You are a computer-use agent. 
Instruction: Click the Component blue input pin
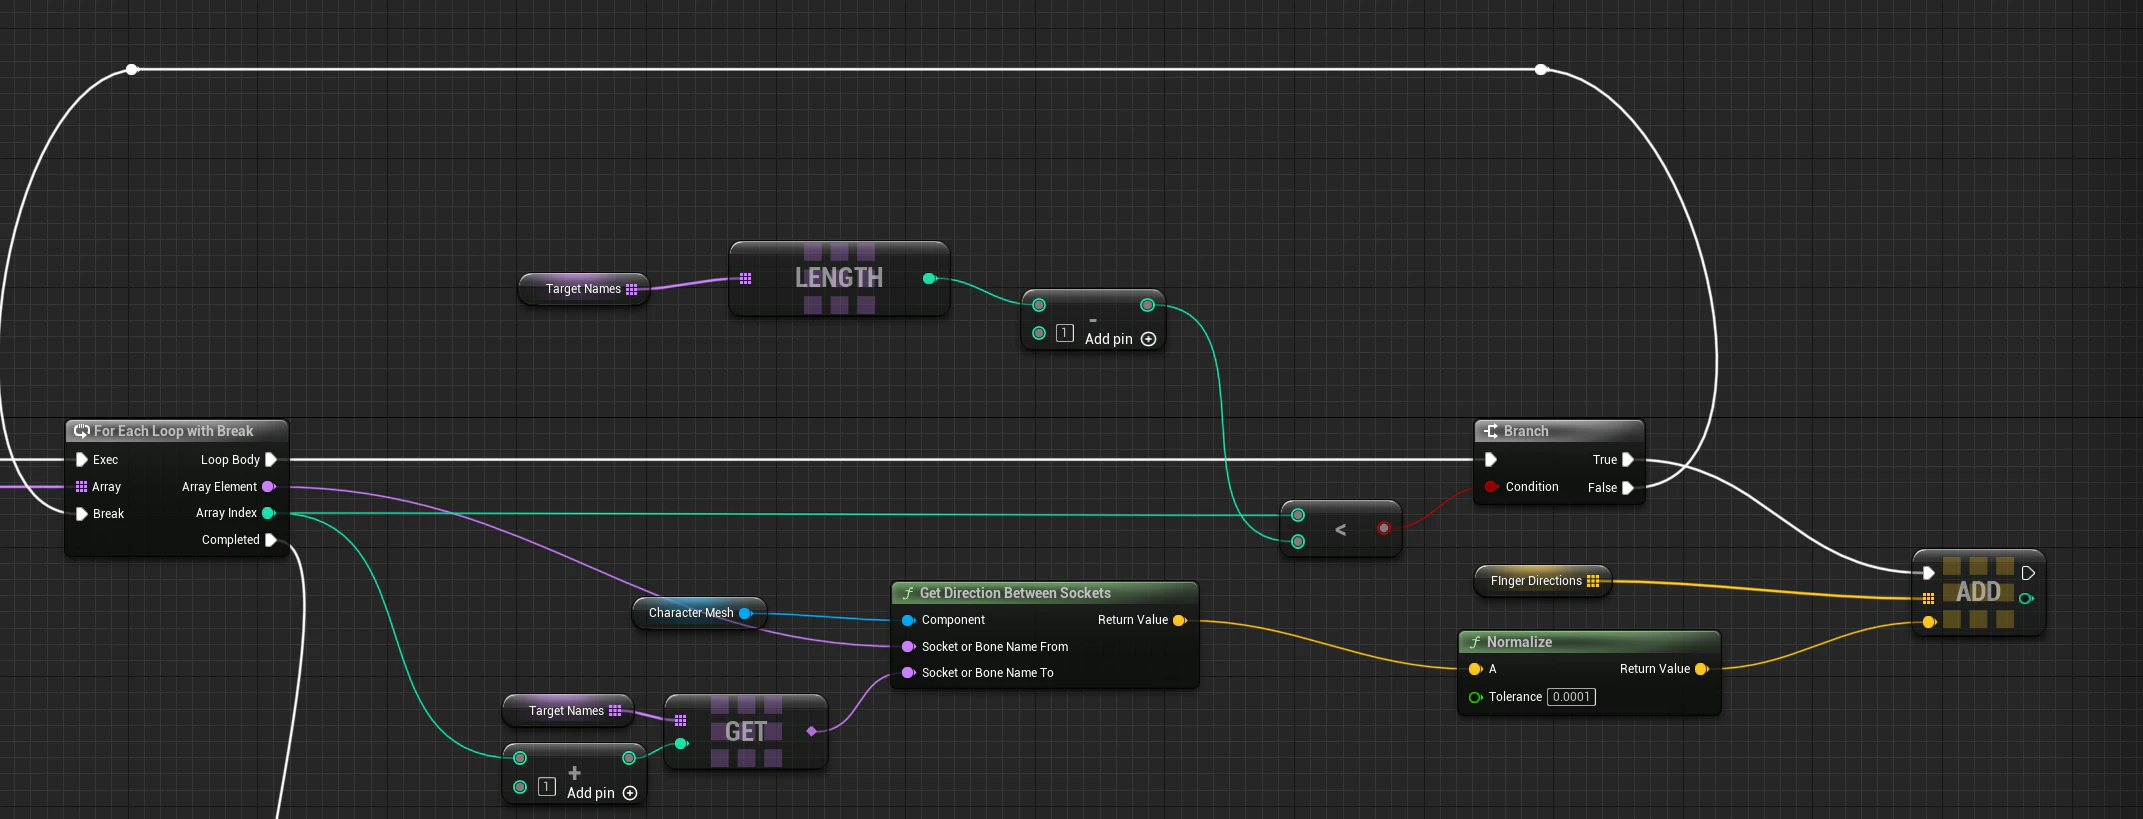pos(908,621)
